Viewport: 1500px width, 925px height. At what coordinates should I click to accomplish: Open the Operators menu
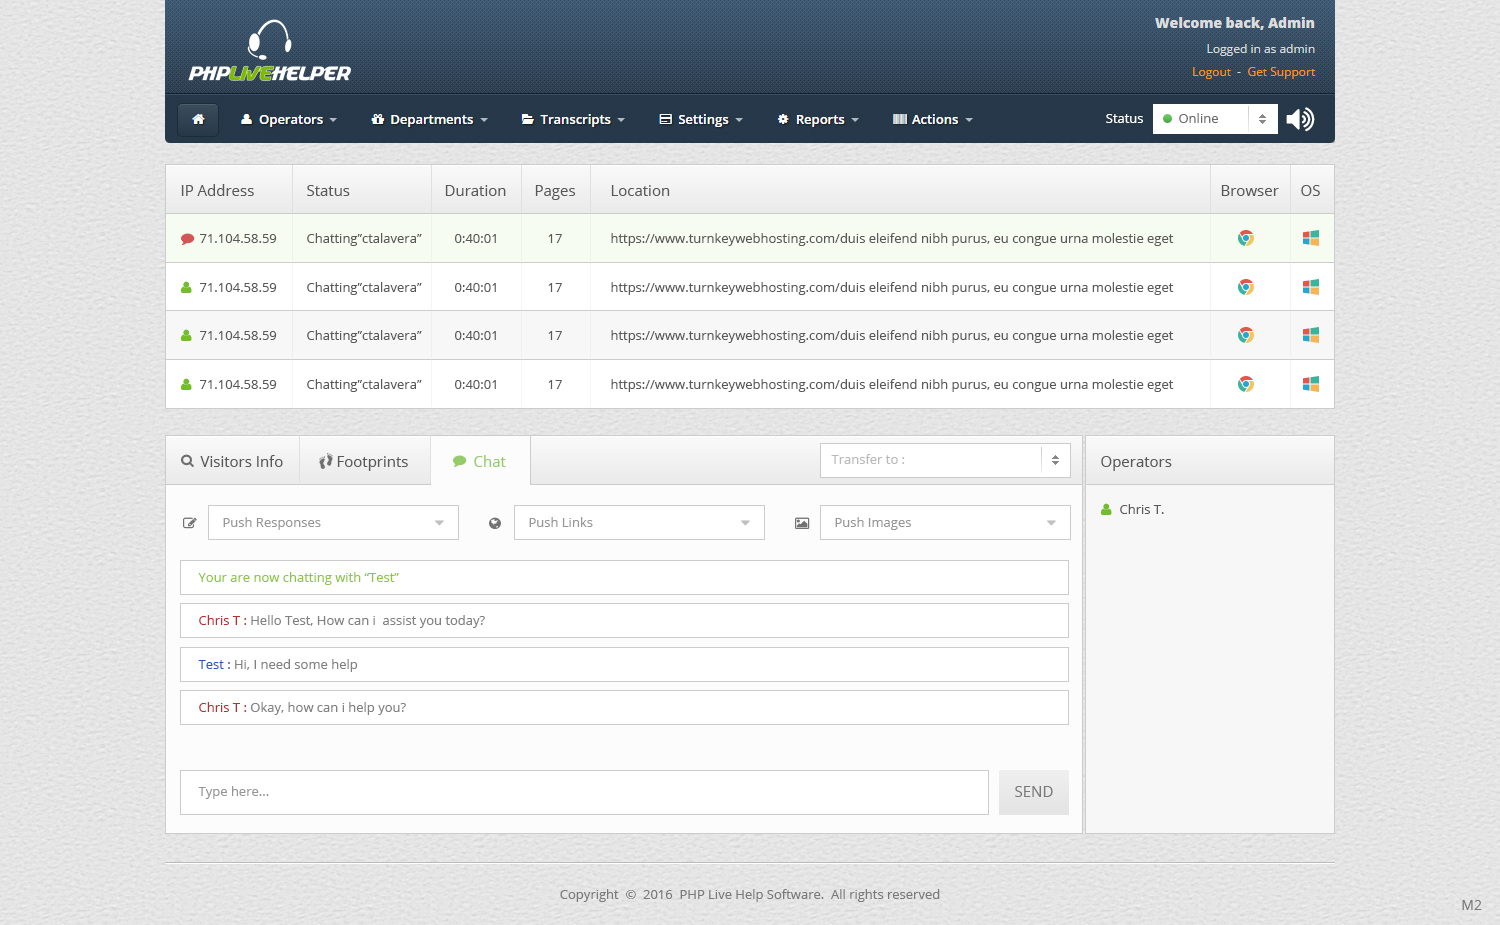tap(289, 119)
